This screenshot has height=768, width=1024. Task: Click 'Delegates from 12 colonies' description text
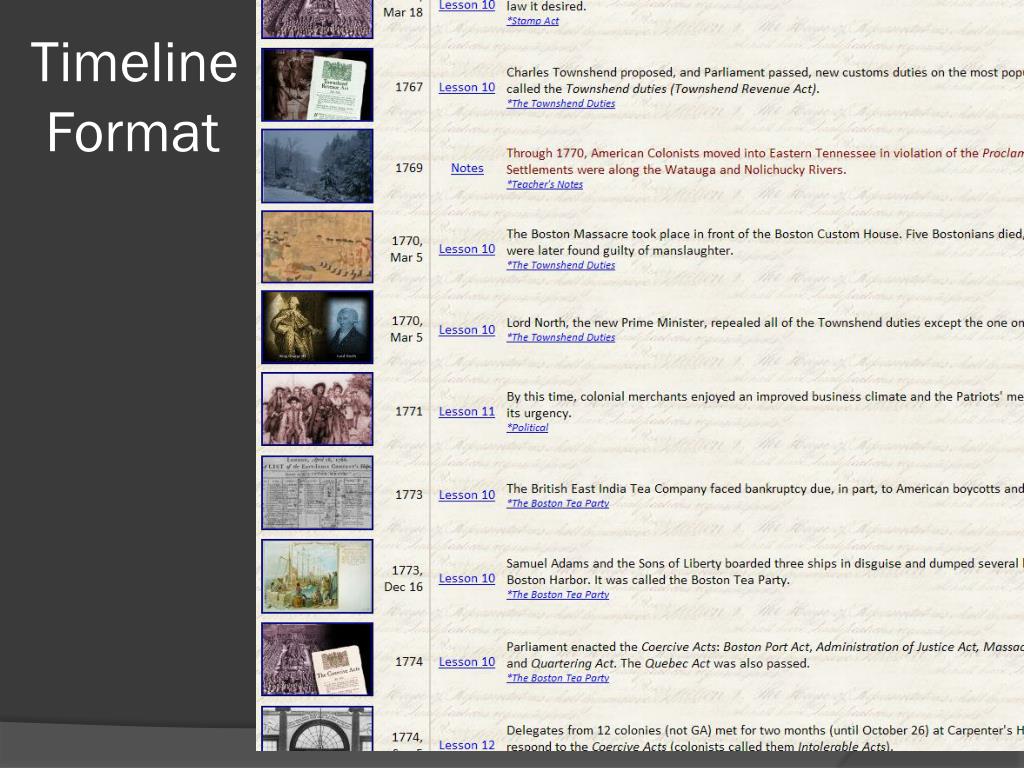click(765, 739)
